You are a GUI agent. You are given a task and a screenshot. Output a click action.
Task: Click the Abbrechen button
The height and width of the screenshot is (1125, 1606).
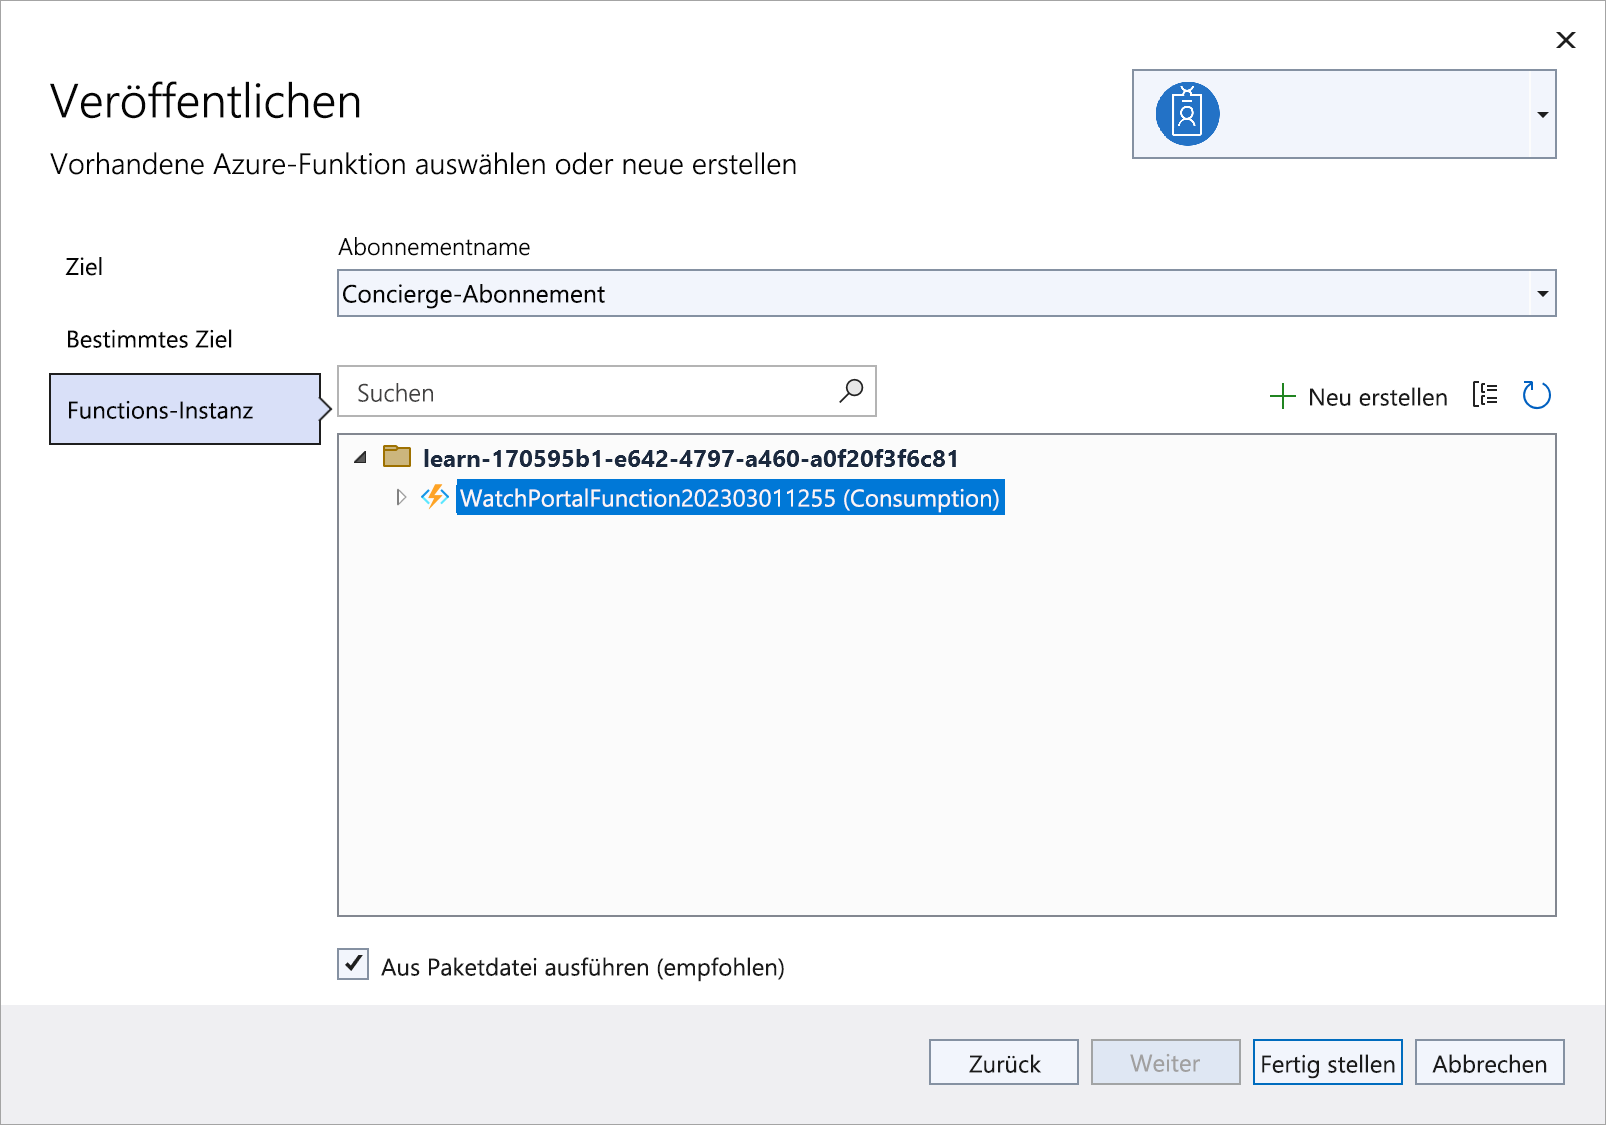(x=1490, y=1062)
